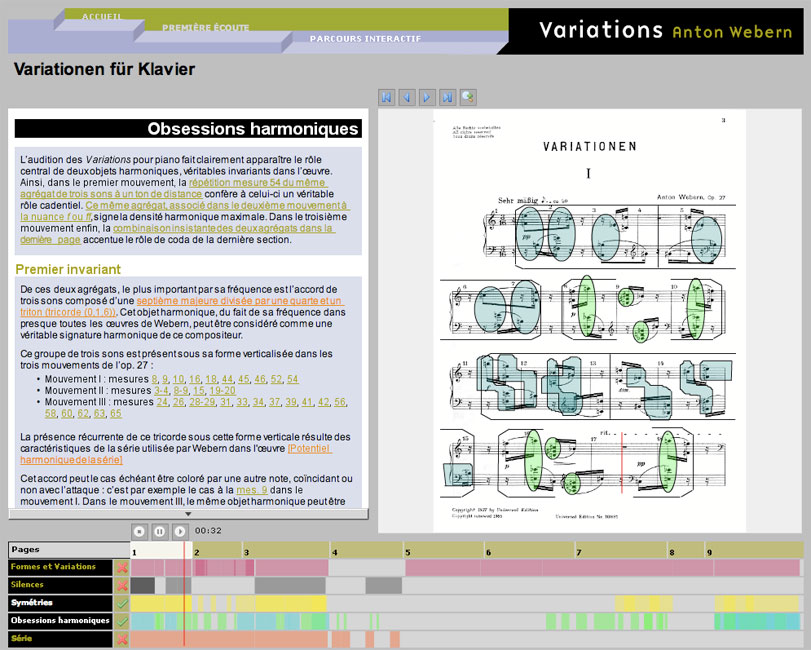Jump to page 6 in timeline
Viewport: 811px width, 650px height.
click(530, 552)
